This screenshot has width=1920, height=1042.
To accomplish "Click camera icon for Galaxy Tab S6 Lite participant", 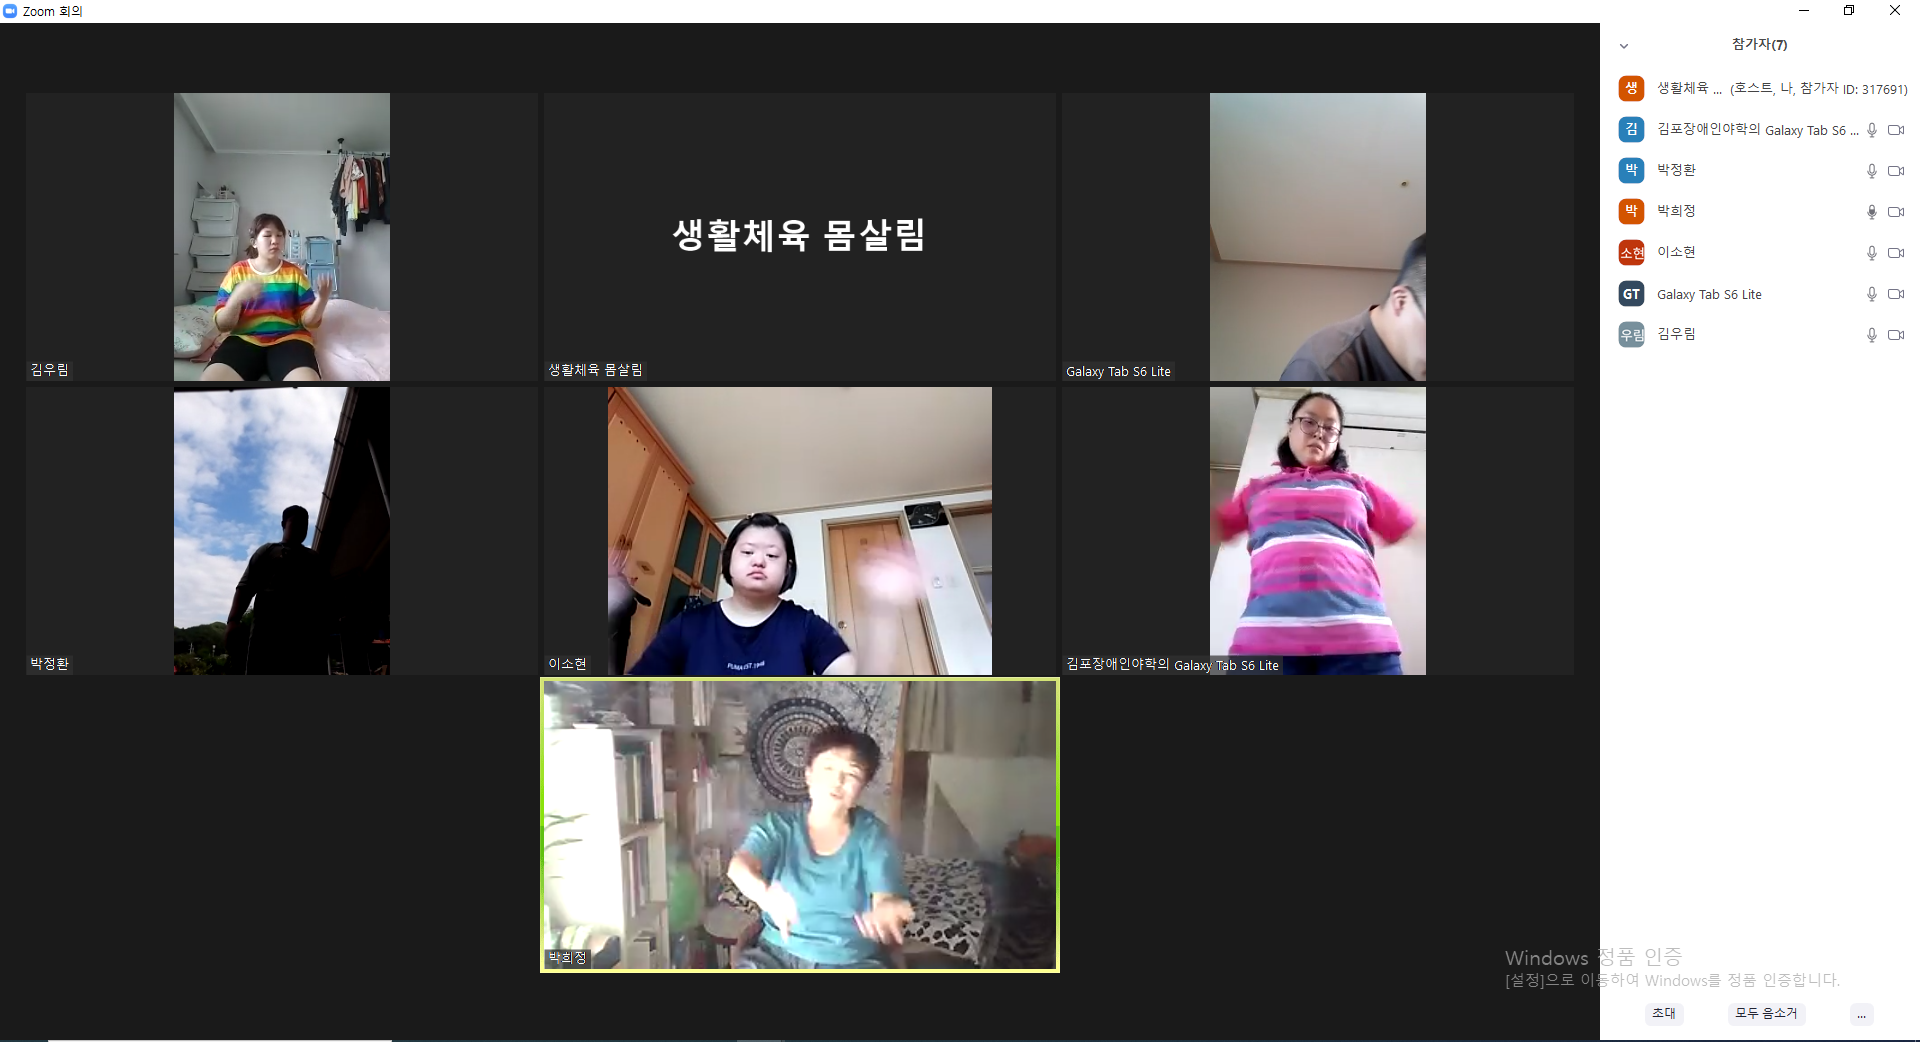I will pos(1895,294).
